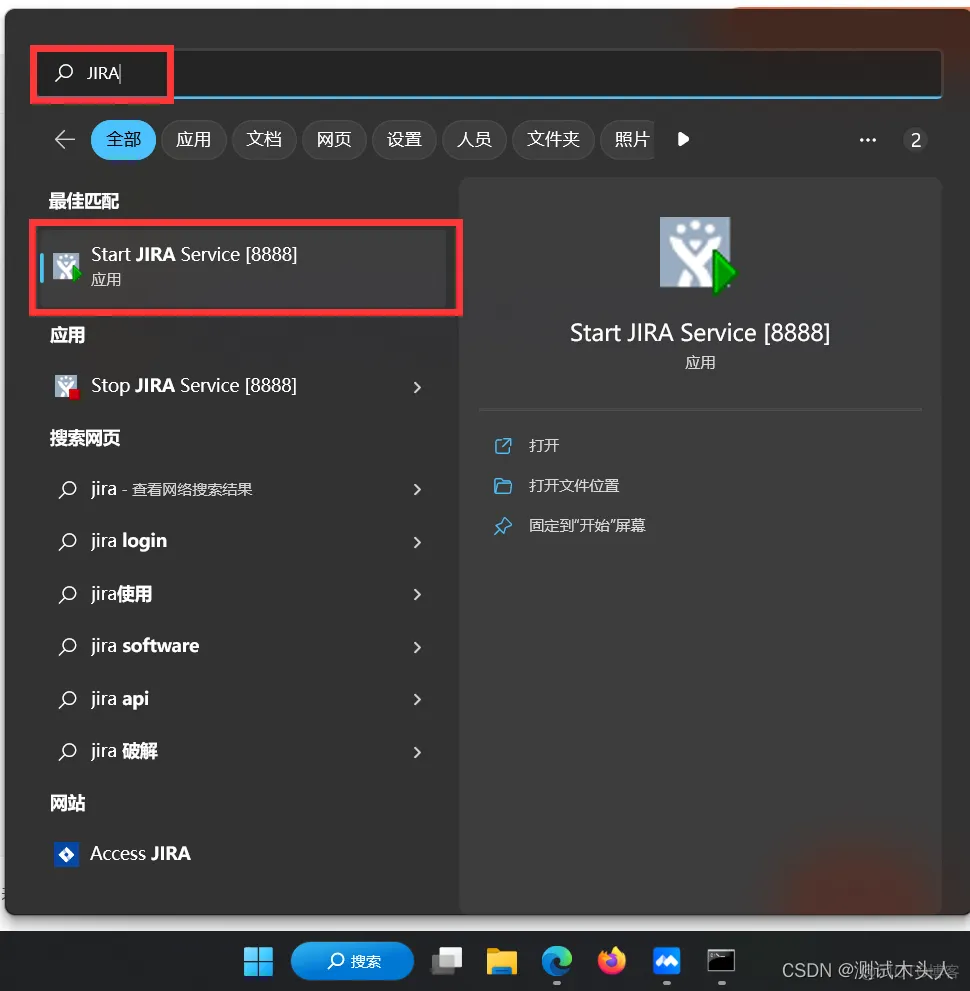
Task: Go back with the left arrow
Action: coord(64,139)
